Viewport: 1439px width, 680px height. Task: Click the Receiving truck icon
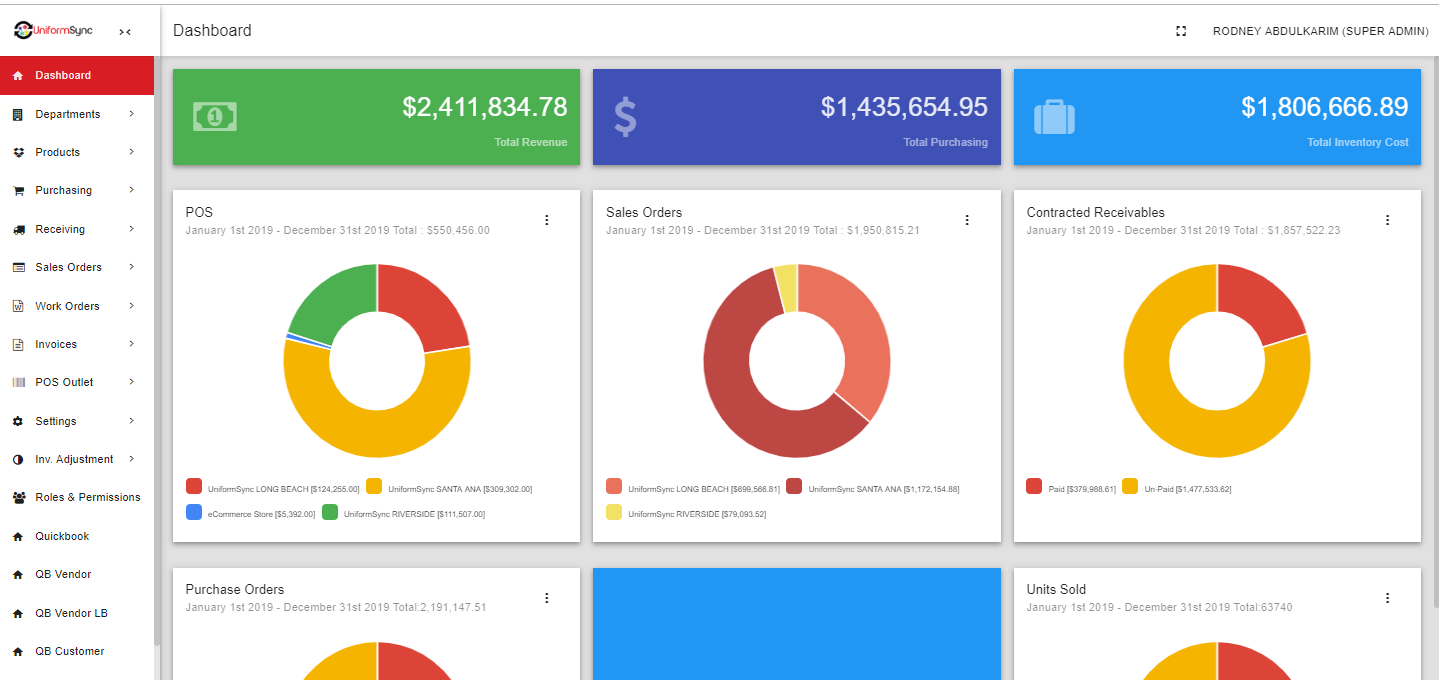18,230
